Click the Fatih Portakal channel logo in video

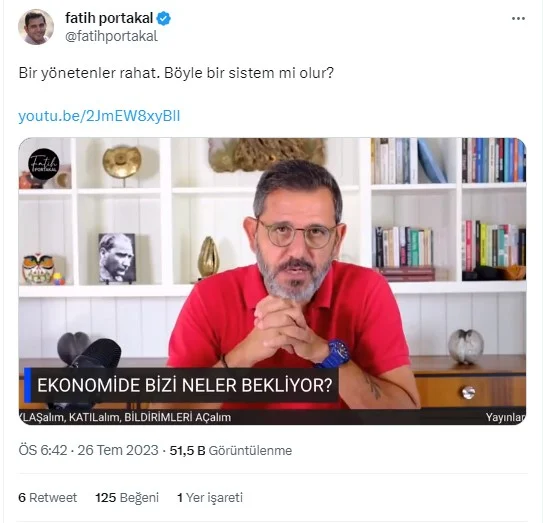[44, 164]
